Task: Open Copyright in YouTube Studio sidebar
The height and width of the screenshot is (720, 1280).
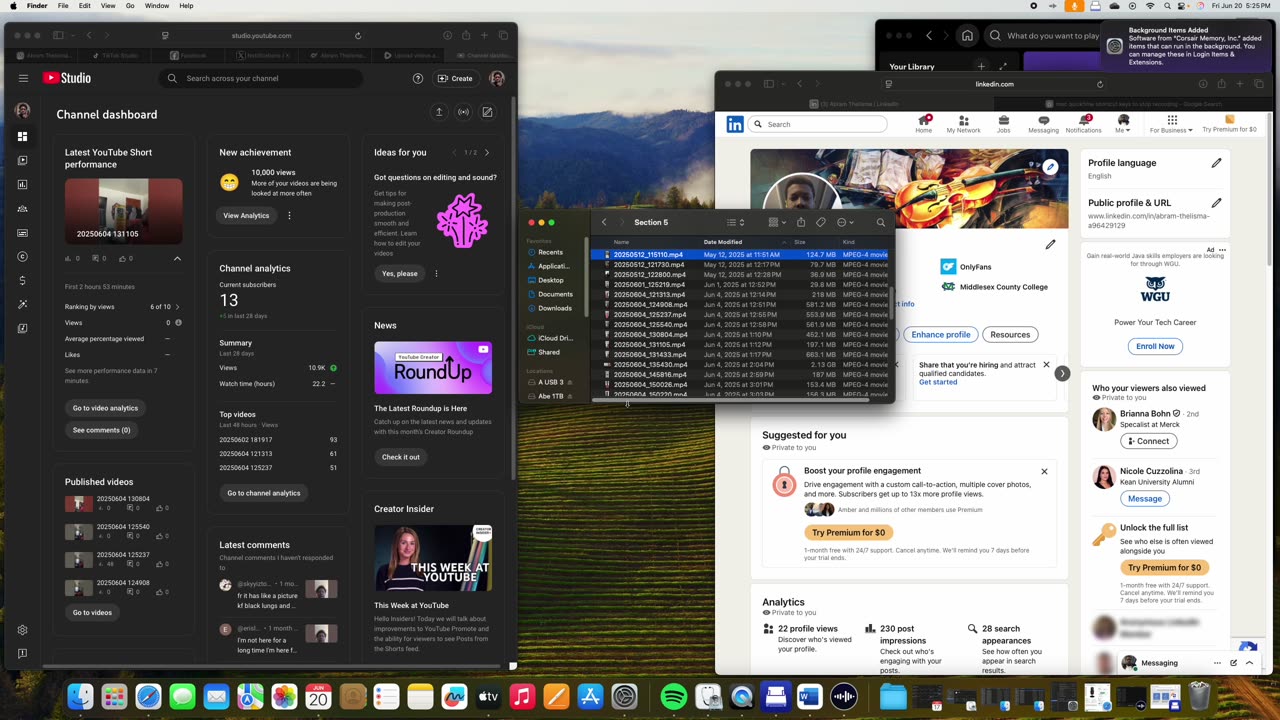Action: [22, 256]
